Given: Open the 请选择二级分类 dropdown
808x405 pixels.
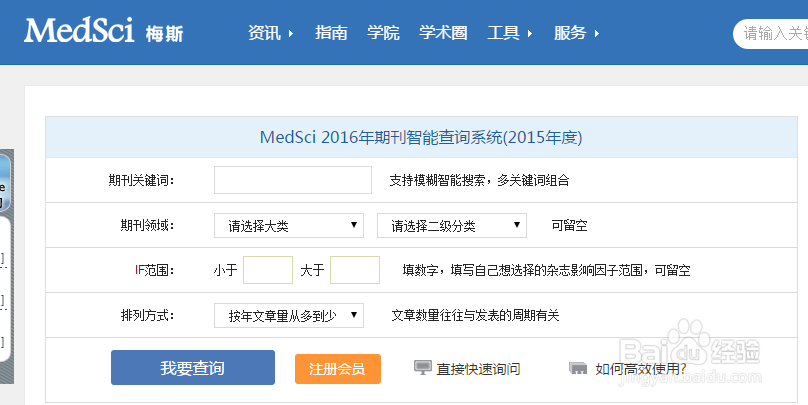Looking at the screenshot, I should 451,225.
